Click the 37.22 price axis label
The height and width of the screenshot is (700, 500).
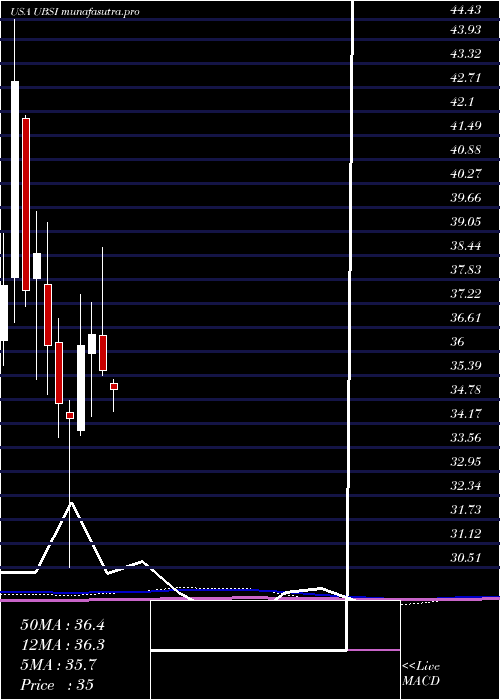click(465, 294)
